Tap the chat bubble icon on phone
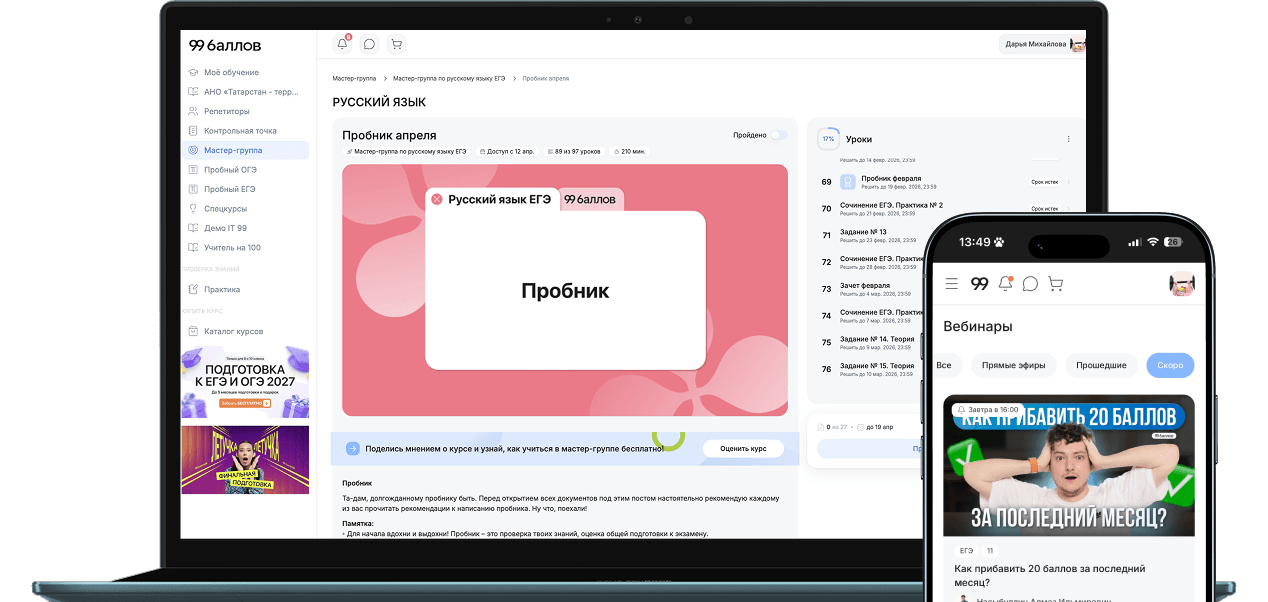Viewport: 1268px width, 602px height. pyautogui.click(x=1030, y=284)
